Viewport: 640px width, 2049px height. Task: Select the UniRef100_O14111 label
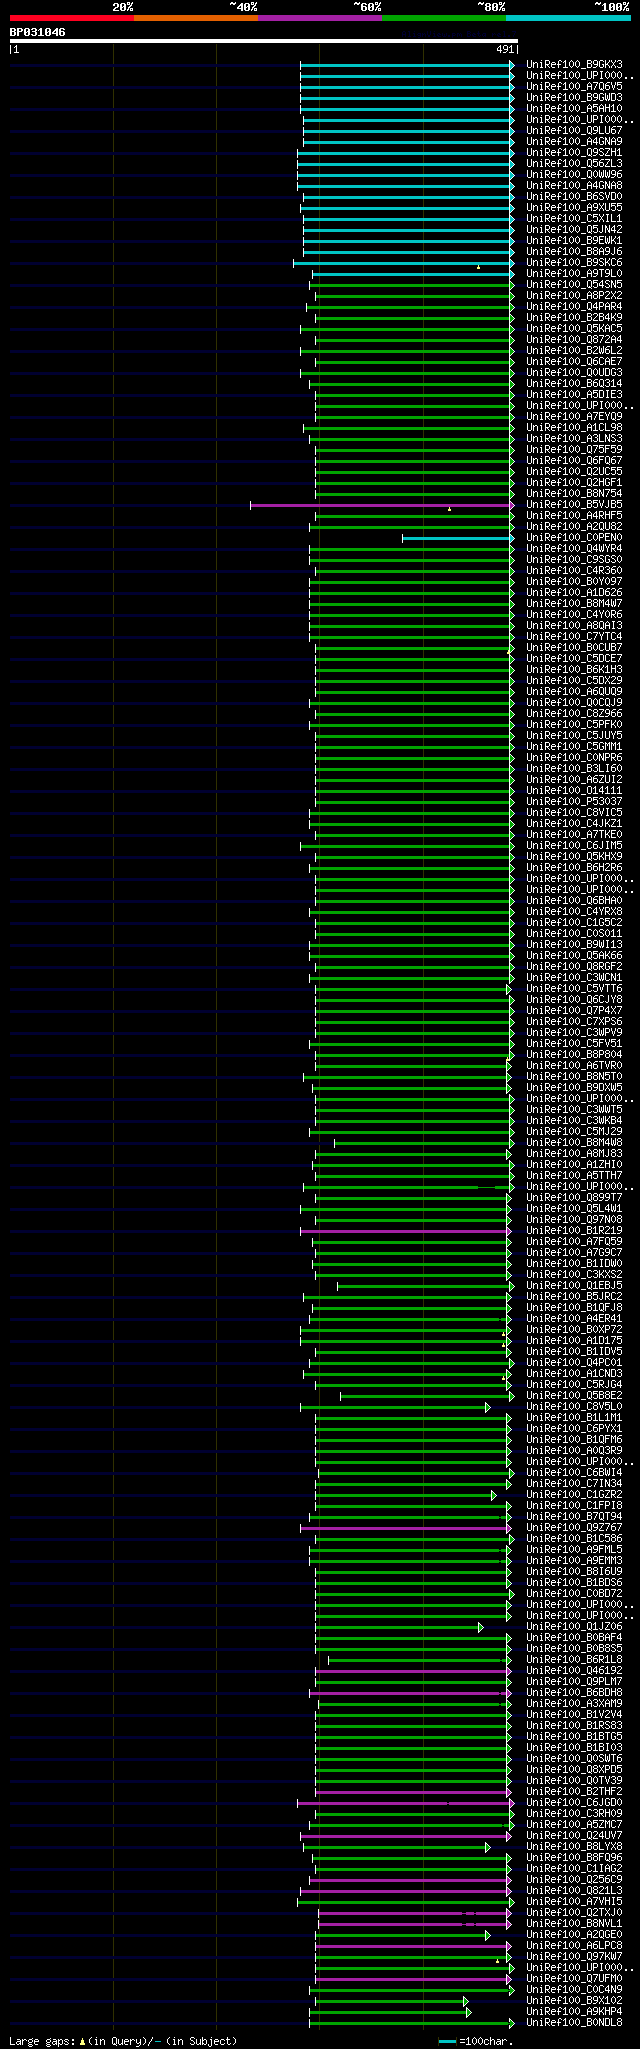574,791
